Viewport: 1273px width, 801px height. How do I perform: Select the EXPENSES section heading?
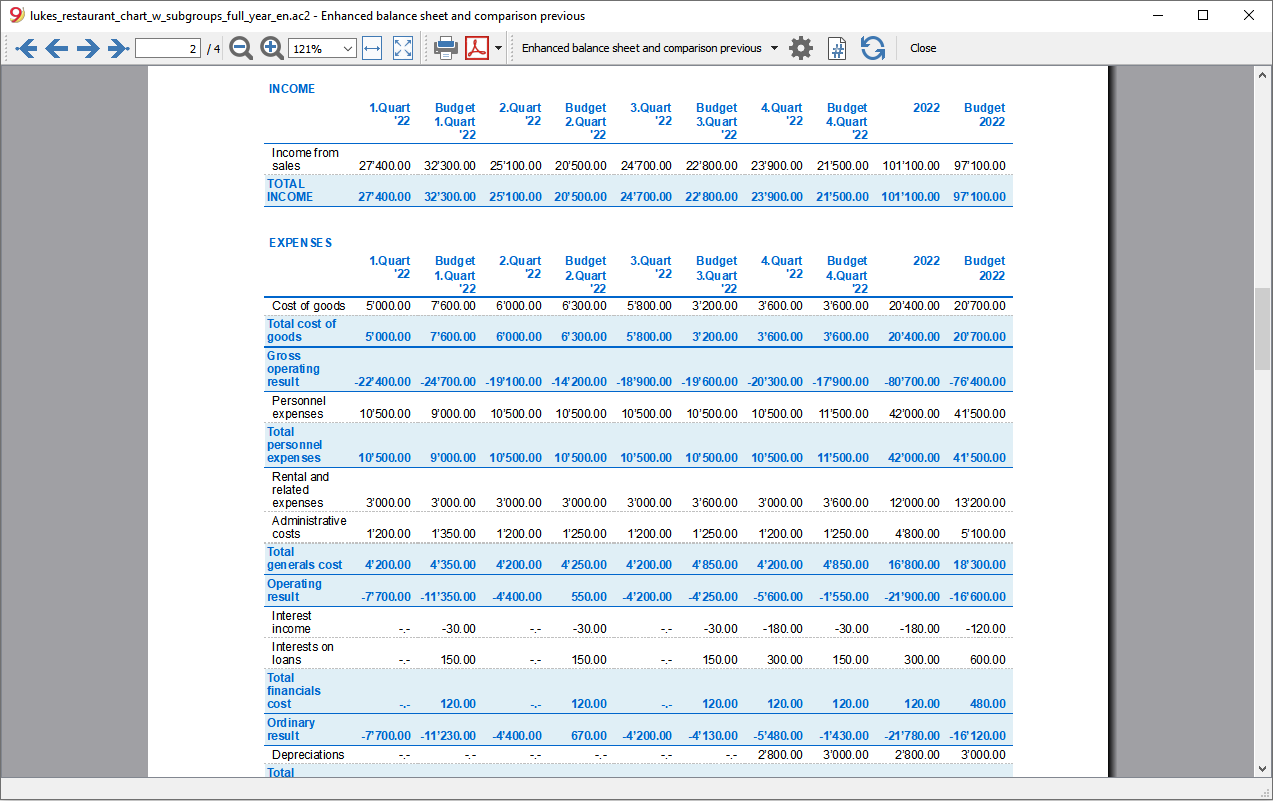[300, 243]
